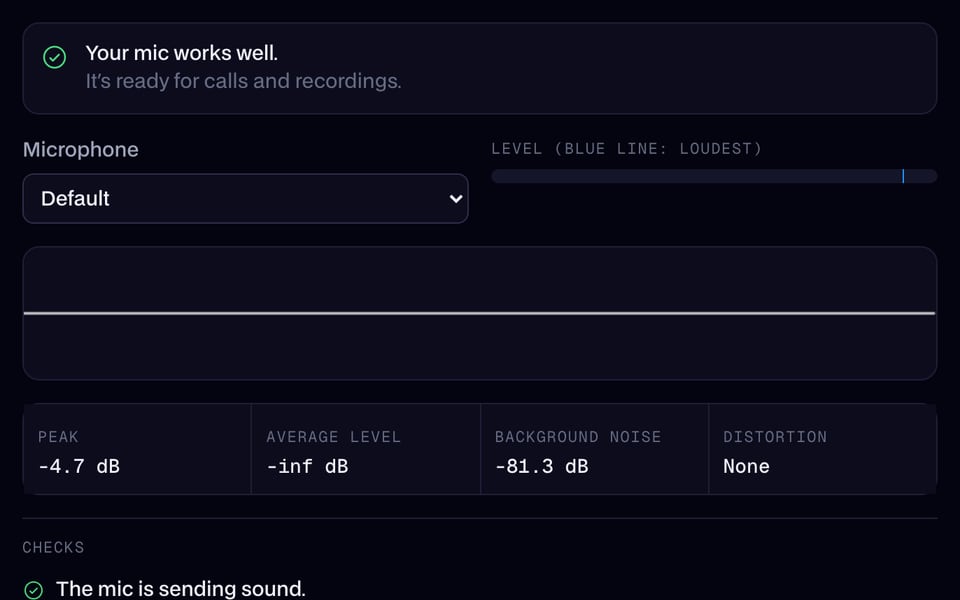The height and width of the screenshot is (600, 960).
Task: Click the LEVEL (BLUE LINE: LOUDEST) label
Action: pyautogui.click(x=626, y=149)
